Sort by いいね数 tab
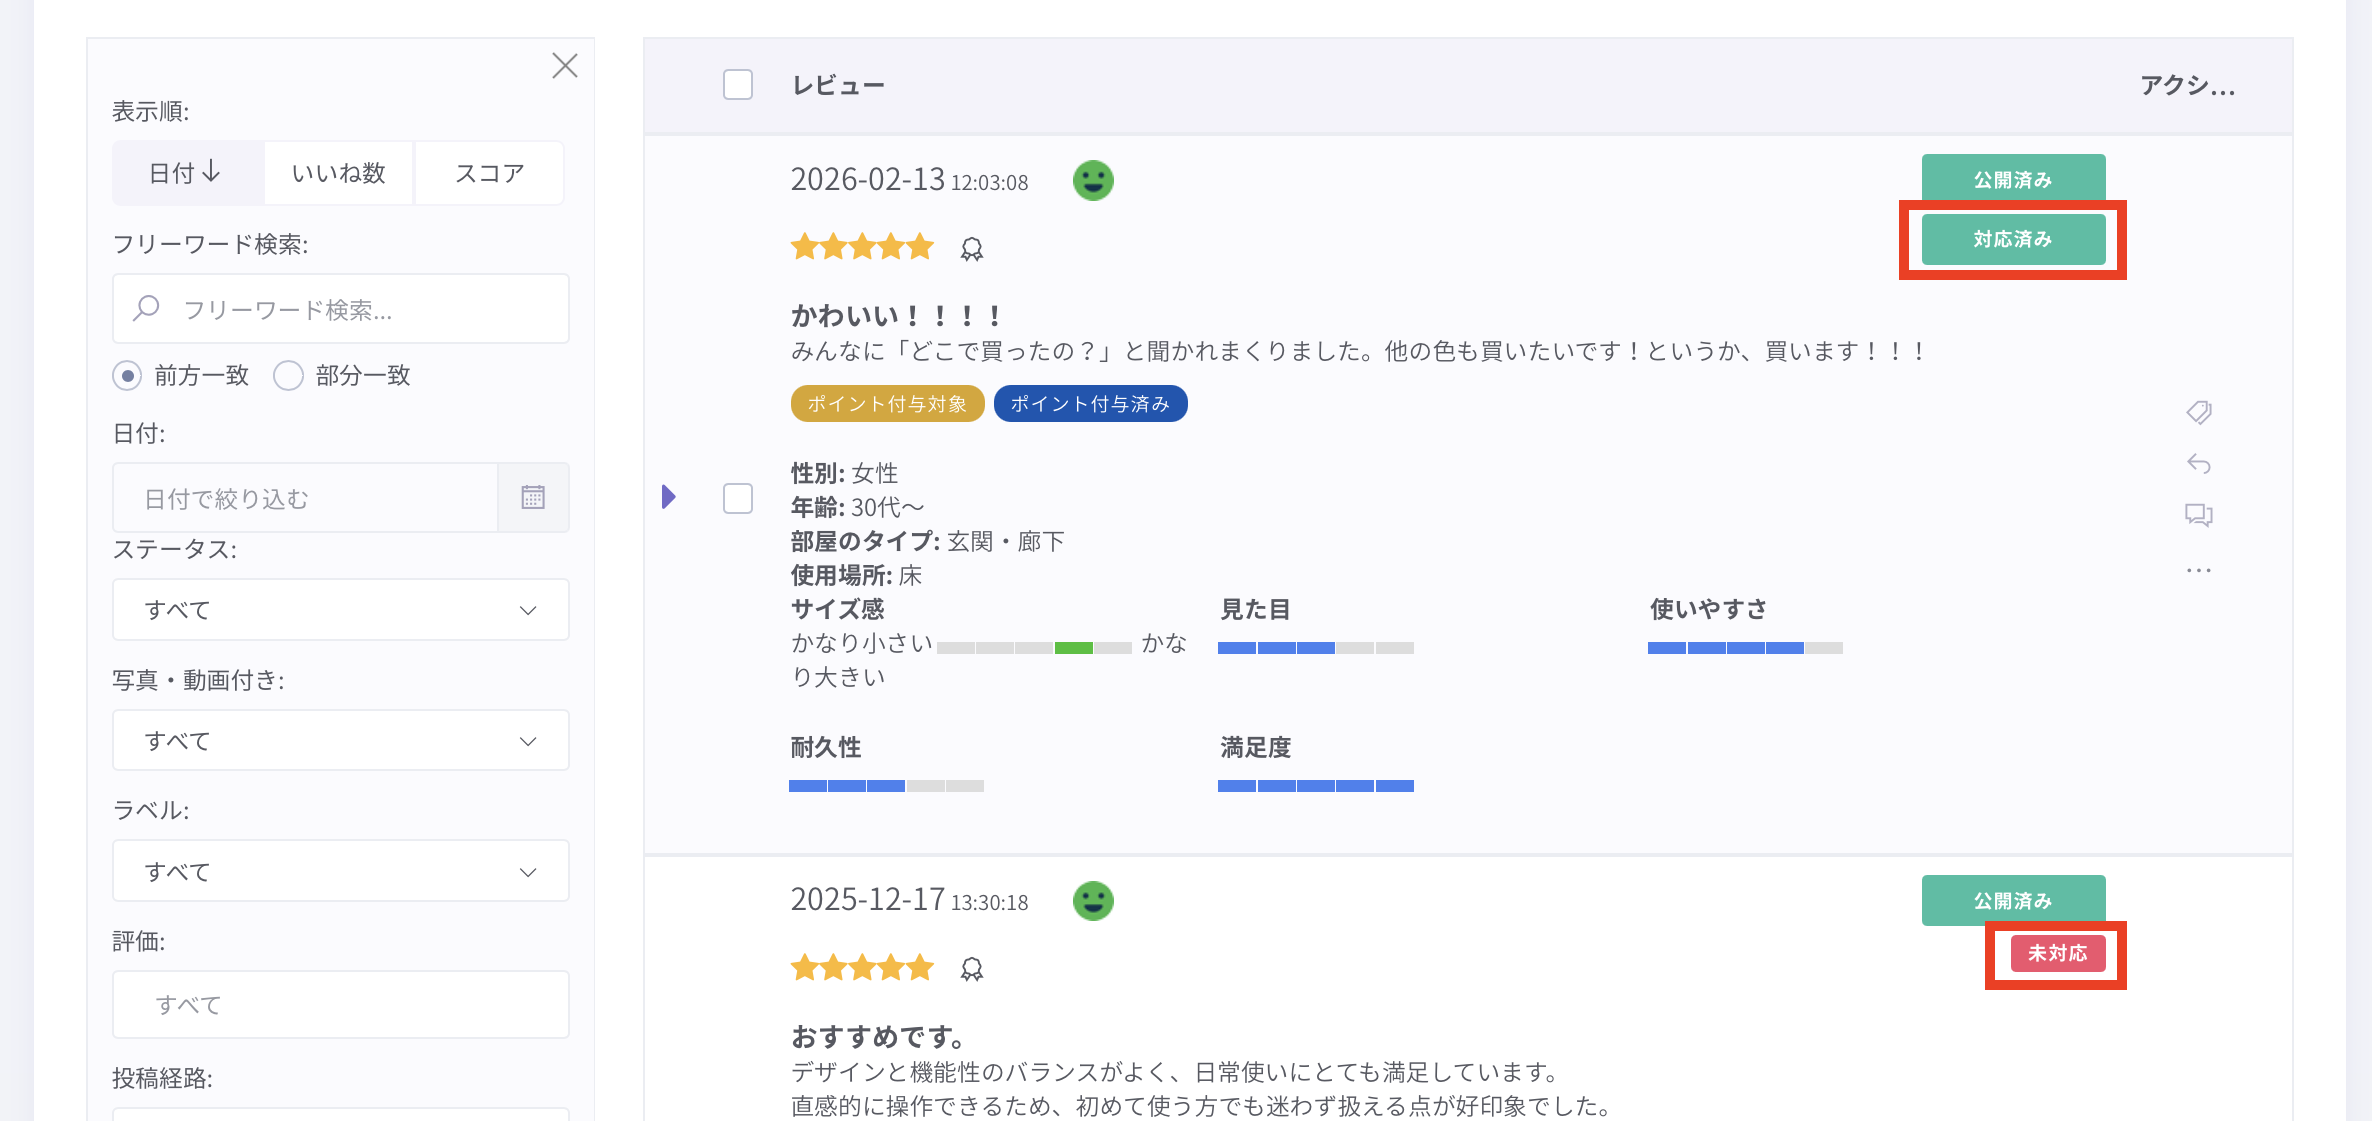 338,173
